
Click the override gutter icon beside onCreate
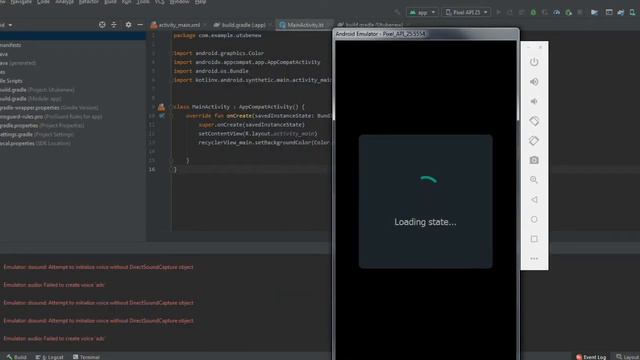pos(162,116)
